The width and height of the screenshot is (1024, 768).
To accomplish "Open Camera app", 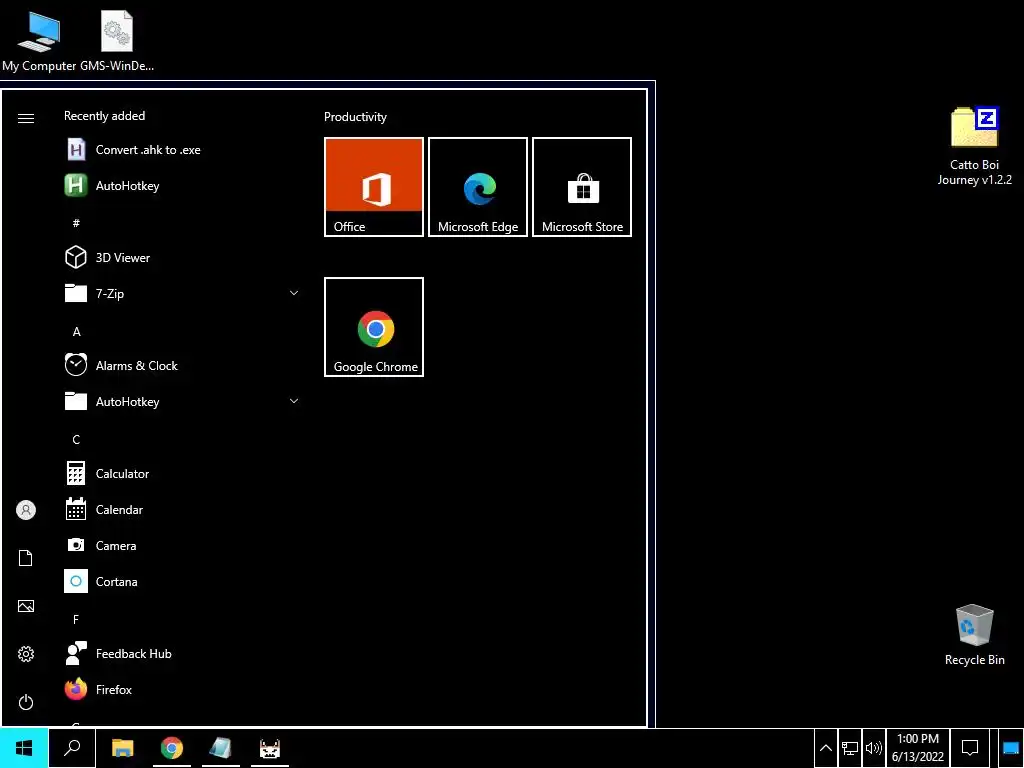I will tap(182, 545).
